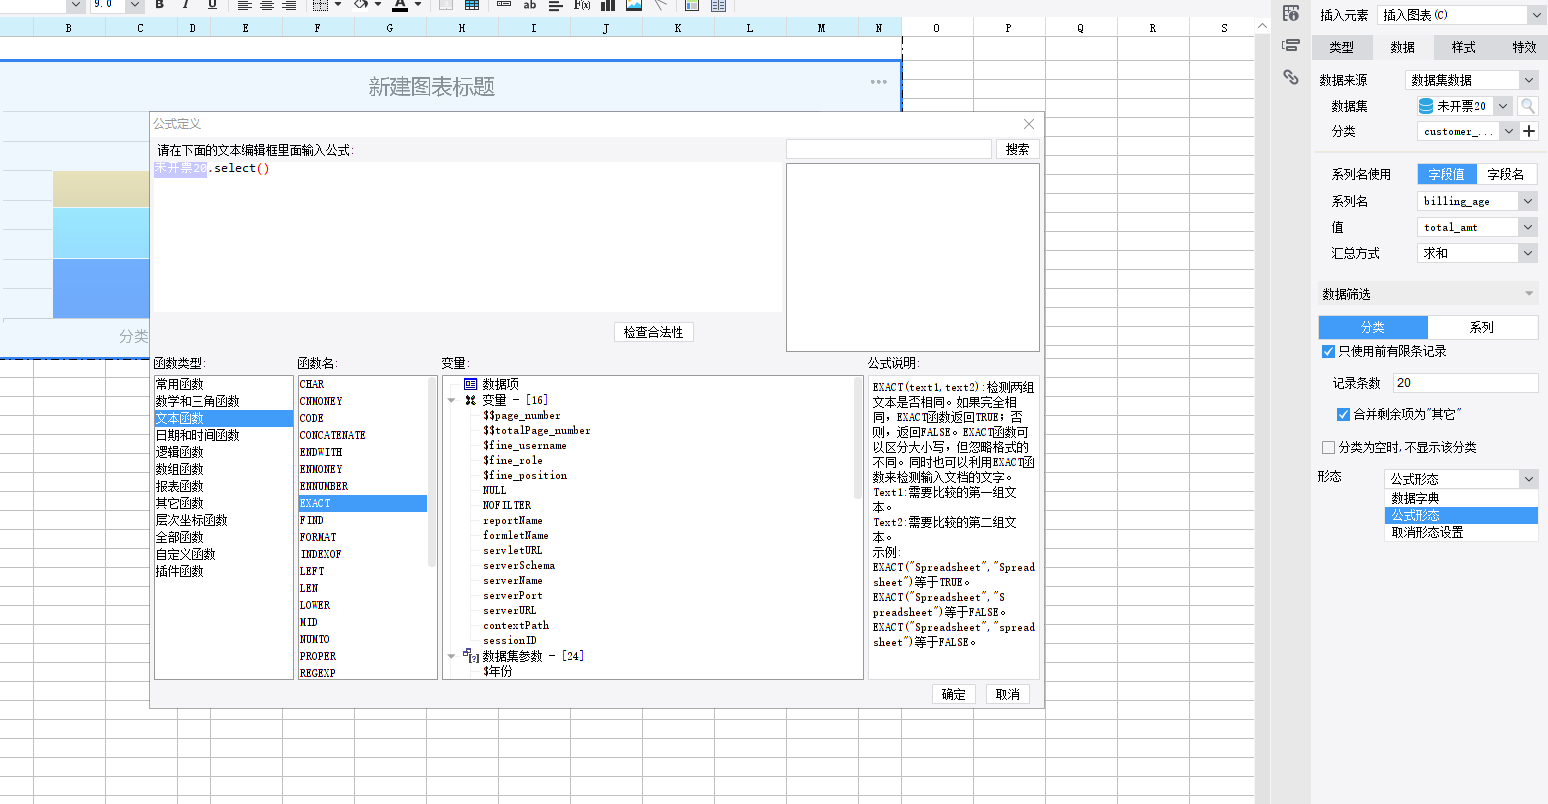Cancel the formula dialog with 取消
The image size is (1548, 804).
point(1008,694)
